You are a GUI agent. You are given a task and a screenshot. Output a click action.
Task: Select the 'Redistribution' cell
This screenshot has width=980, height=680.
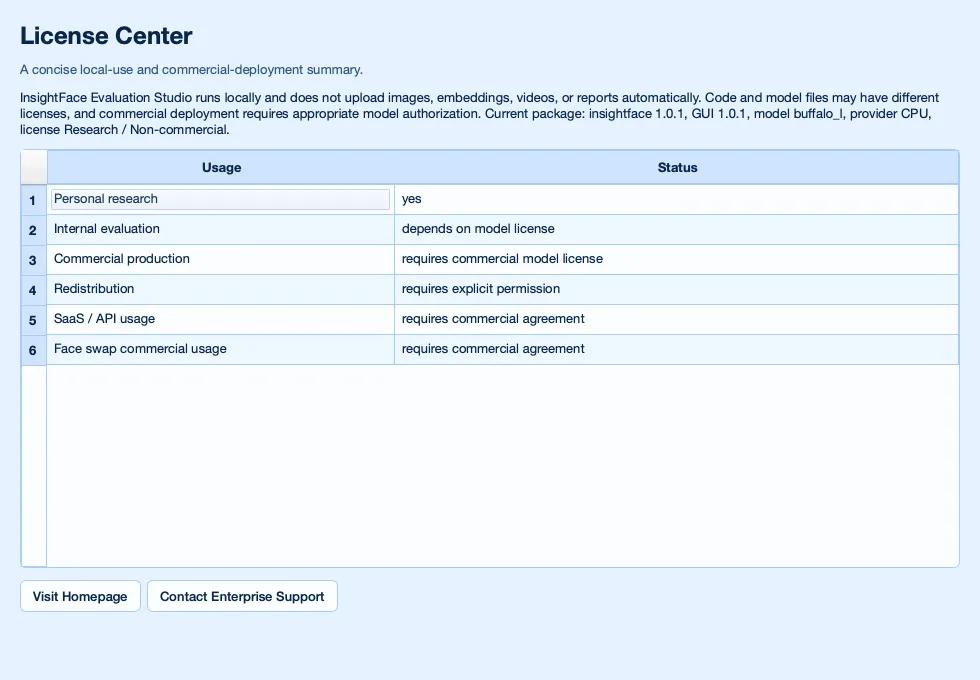pos(221,289)
